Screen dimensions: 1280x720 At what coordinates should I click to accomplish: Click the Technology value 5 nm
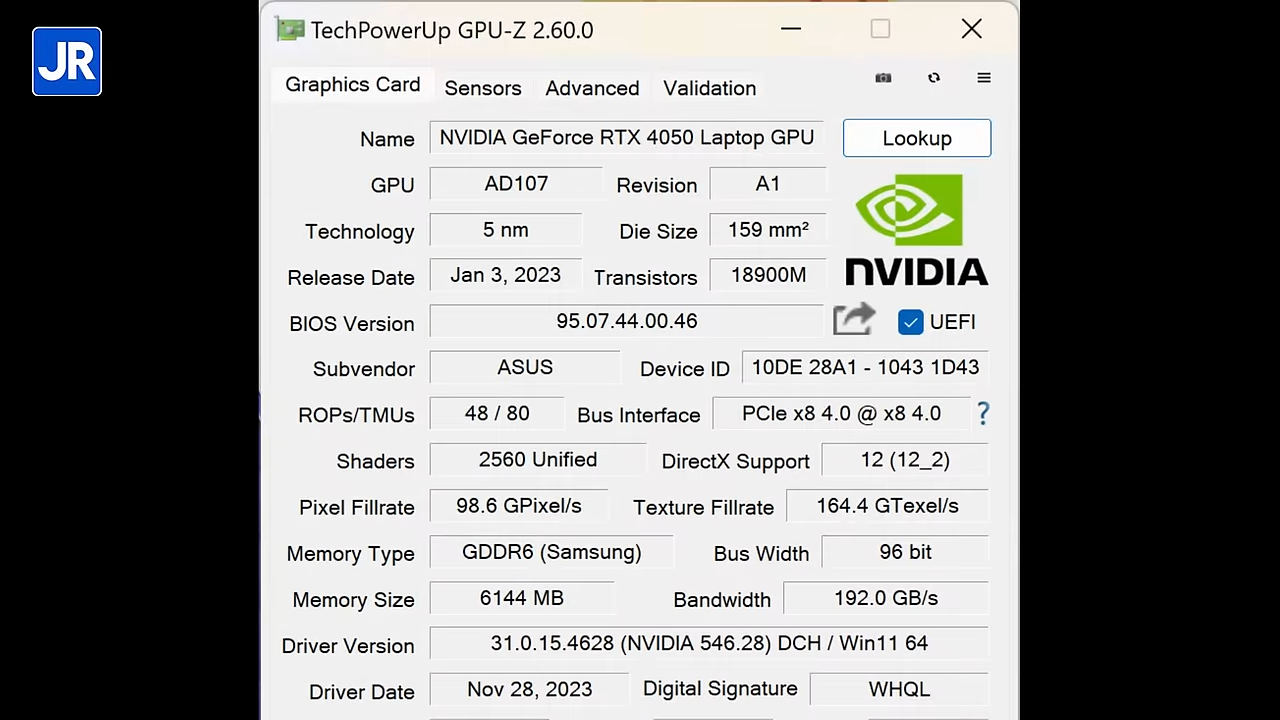coord(506,230)
